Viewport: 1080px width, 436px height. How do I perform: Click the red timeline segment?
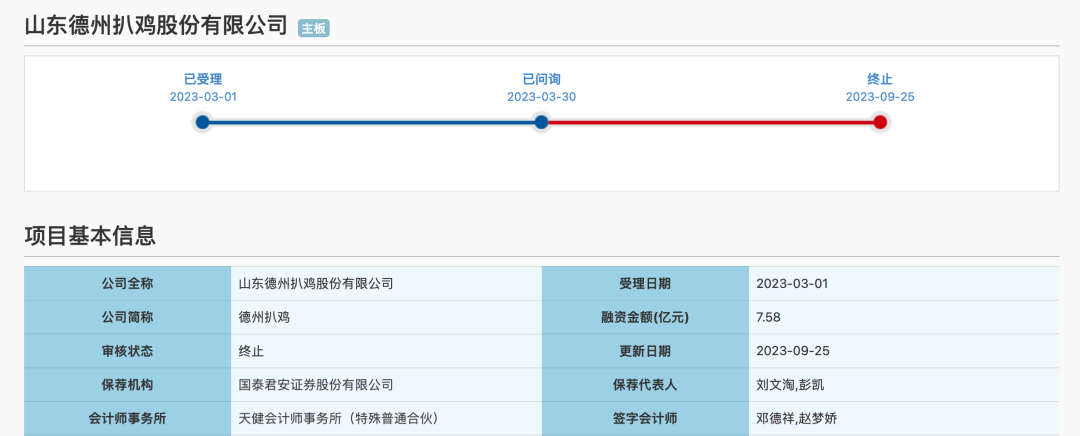(x=710, y=122)
